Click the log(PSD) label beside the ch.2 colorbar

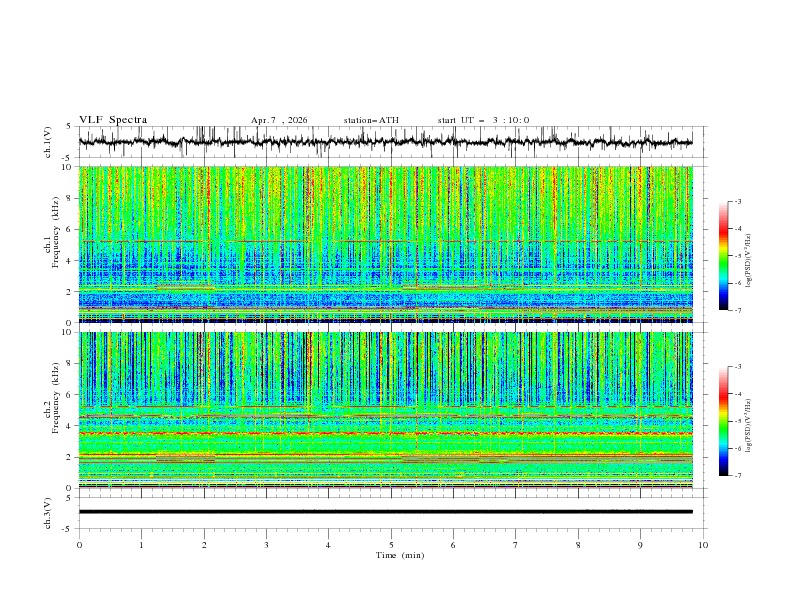pyautogui.click(x=749, y=426)
